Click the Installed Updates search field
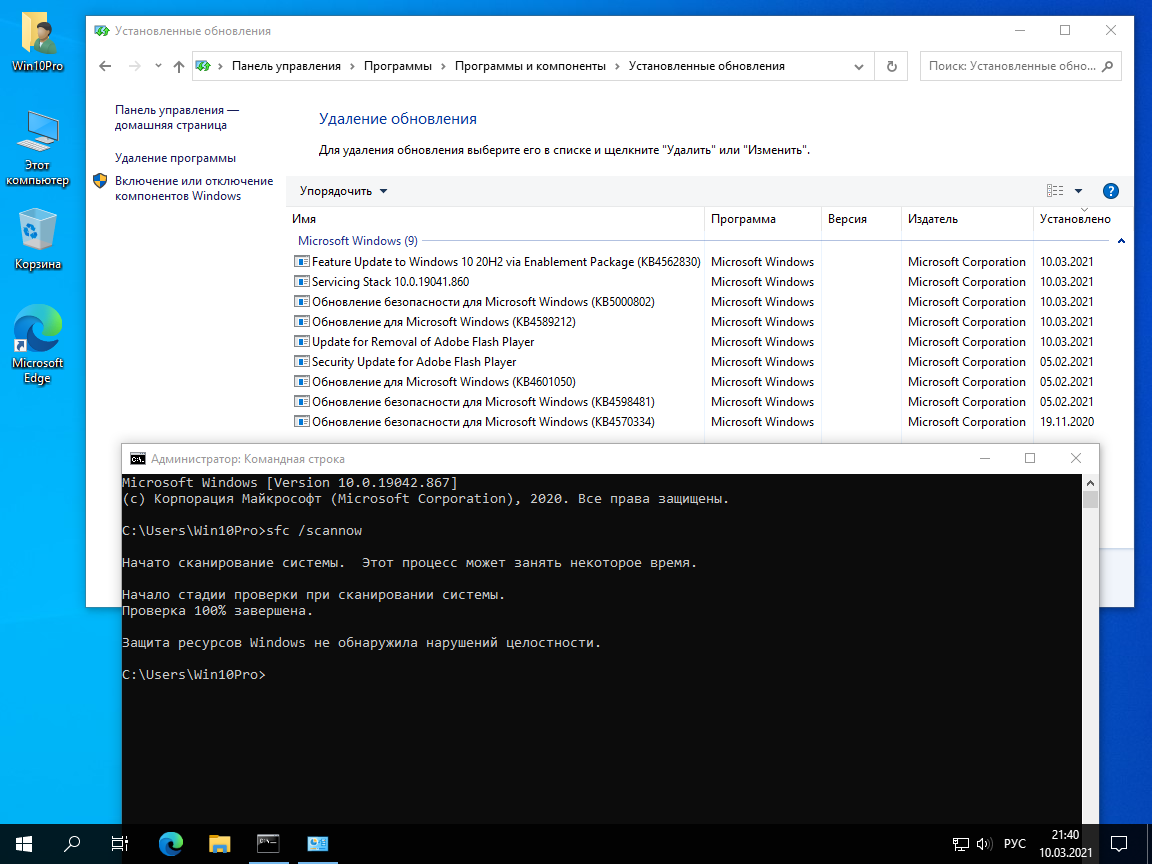The image size is (1152, 864). coord(1010,66)
